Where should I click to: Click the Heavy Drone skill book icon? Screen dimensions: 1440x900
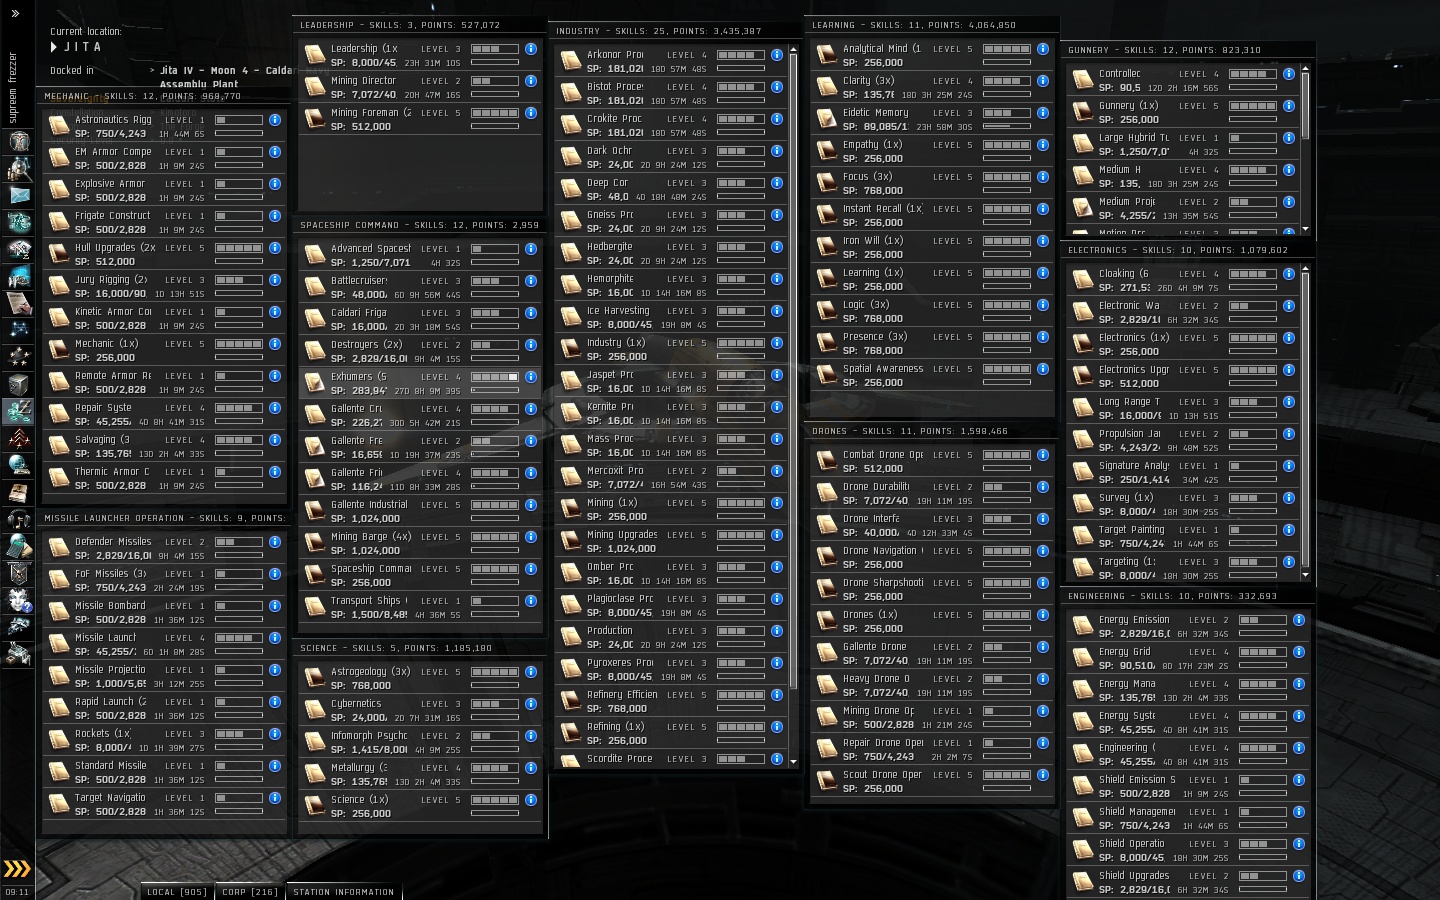tap(827, 685)
